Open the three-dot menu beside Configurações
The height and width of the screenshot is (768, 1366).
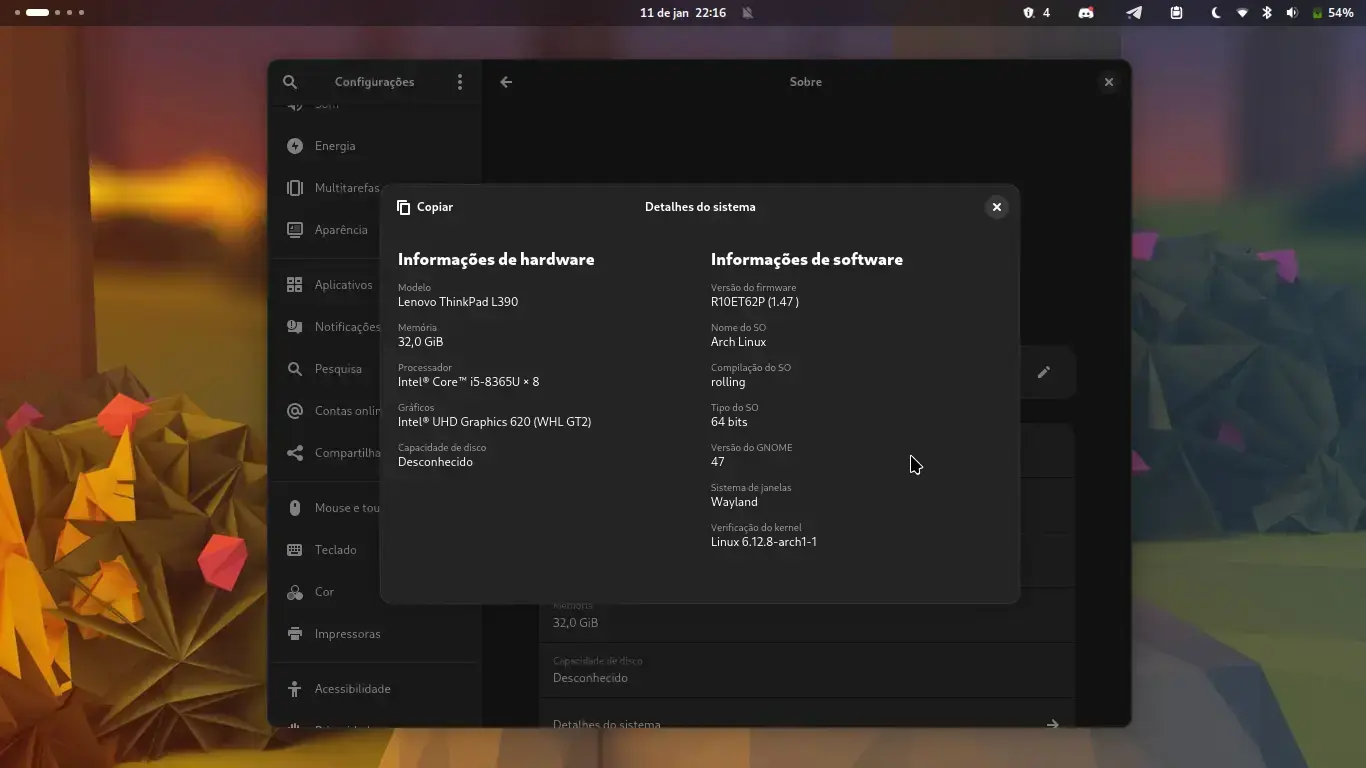pos(460,82)
